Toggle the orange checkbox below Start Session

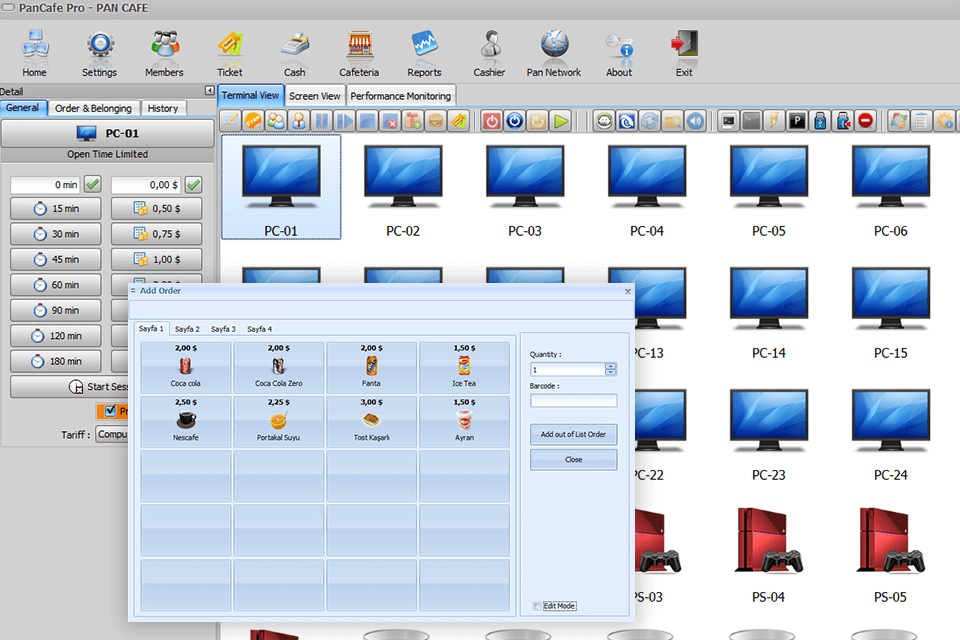[x=110, y=410]
